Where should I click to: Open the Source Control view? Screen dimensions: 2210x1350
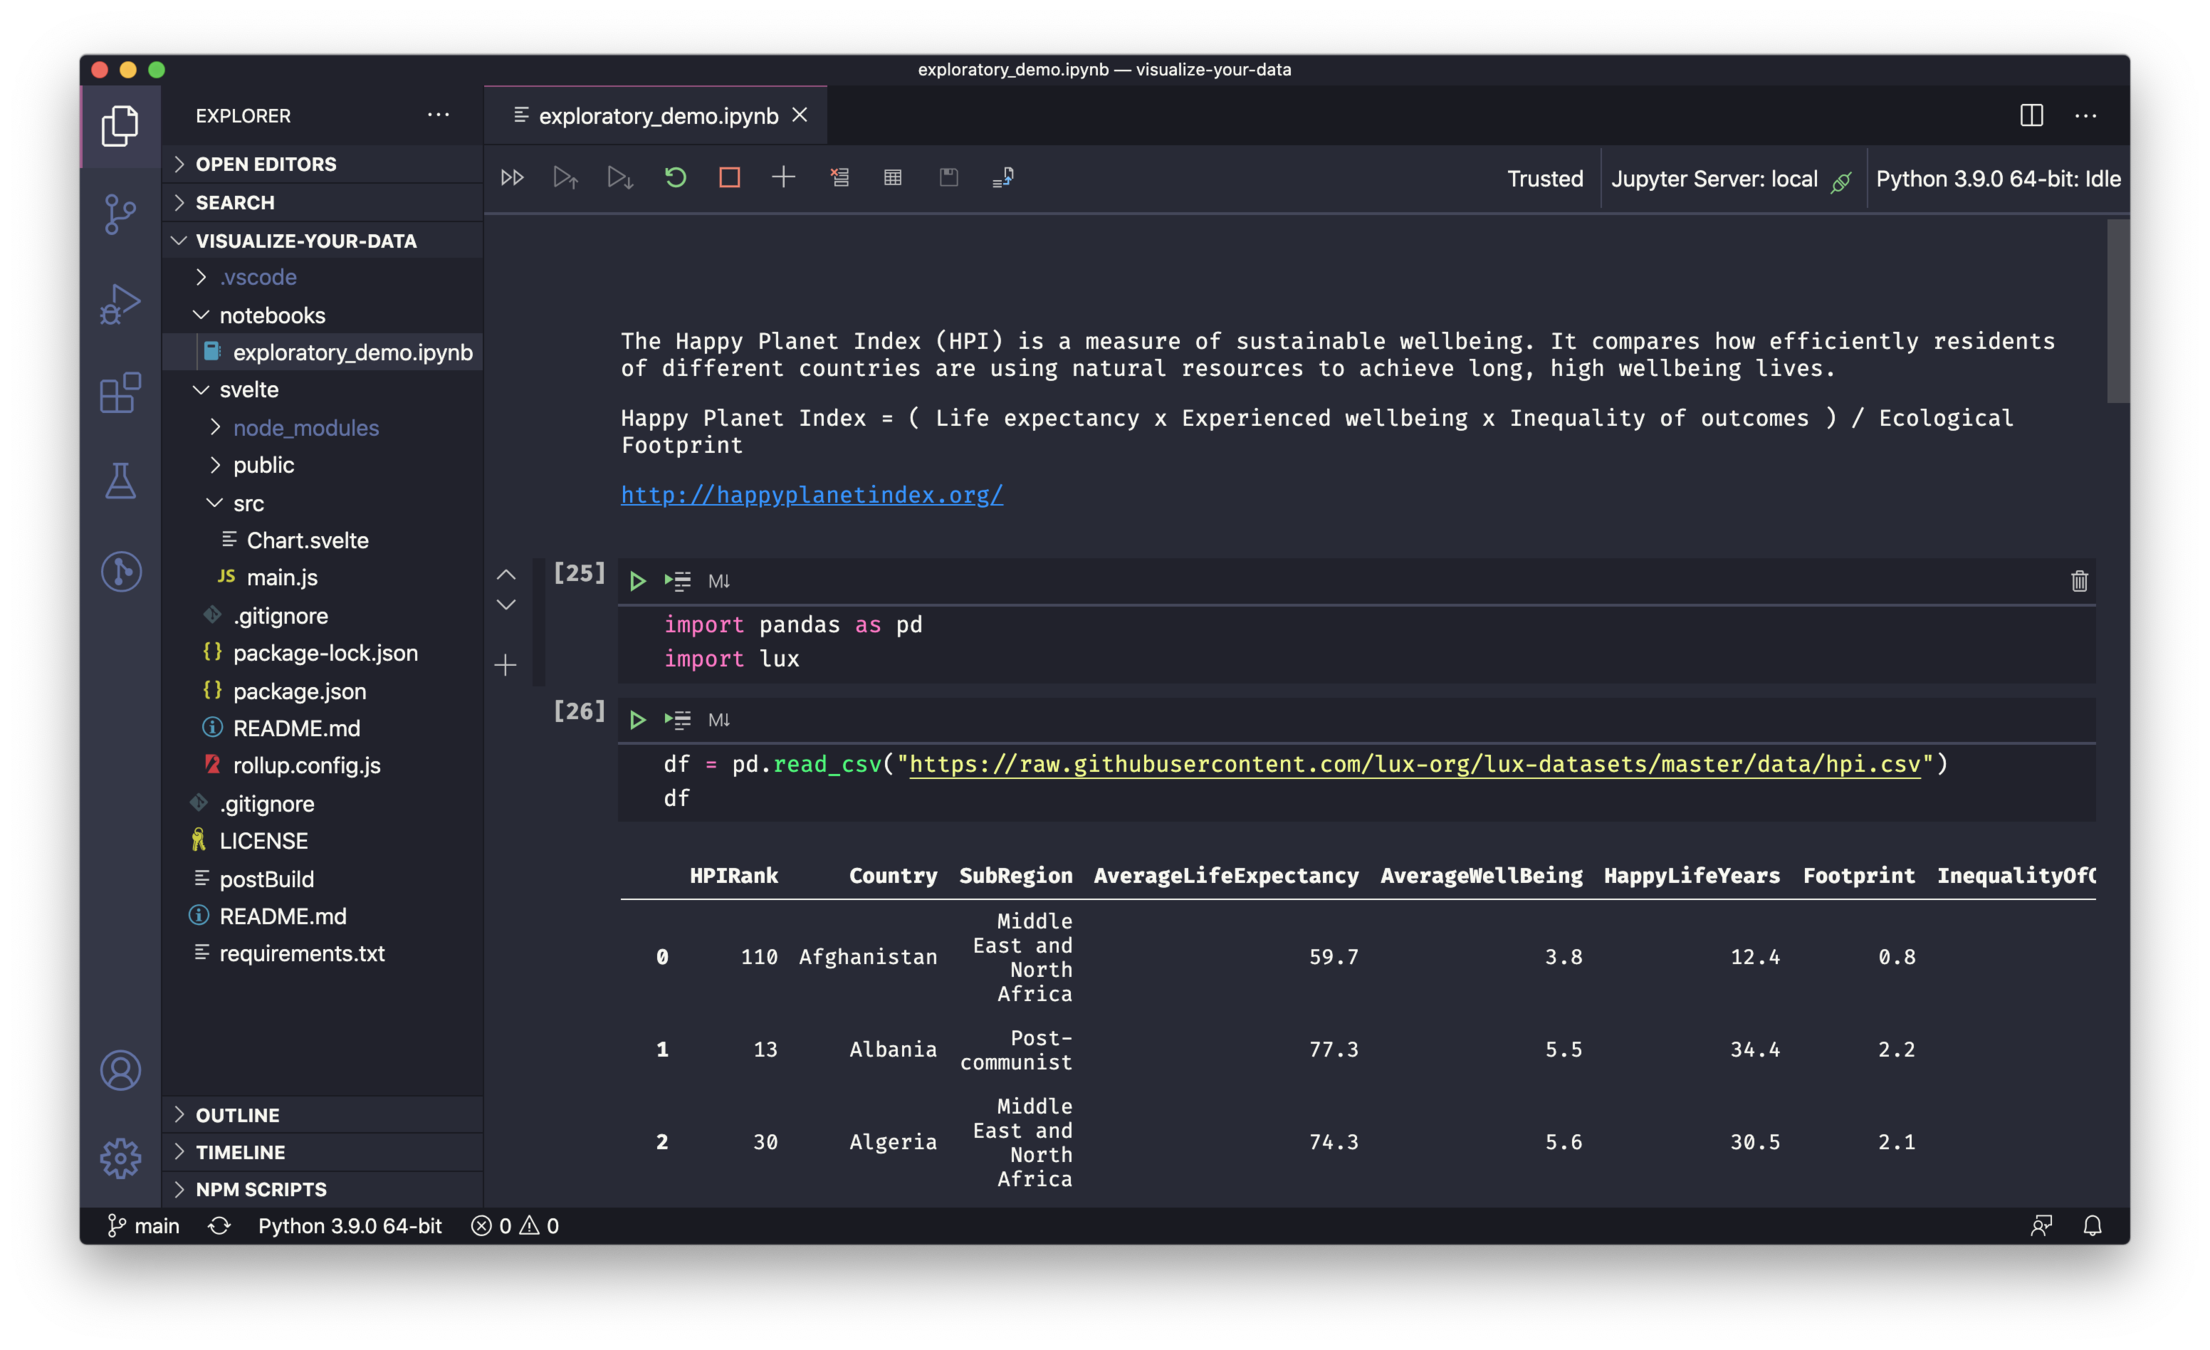pyautogui.click(x=120, y=214)
